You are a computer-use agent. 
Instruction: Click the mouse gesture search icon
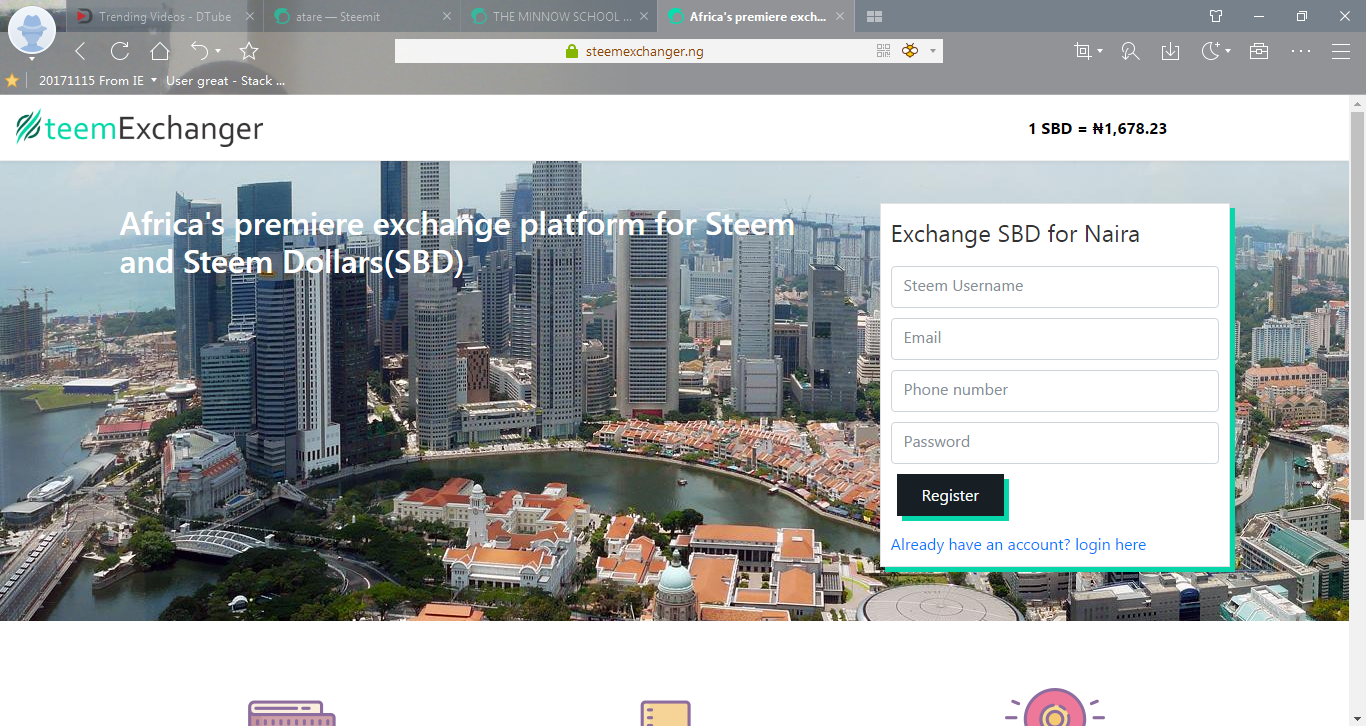1130,51
